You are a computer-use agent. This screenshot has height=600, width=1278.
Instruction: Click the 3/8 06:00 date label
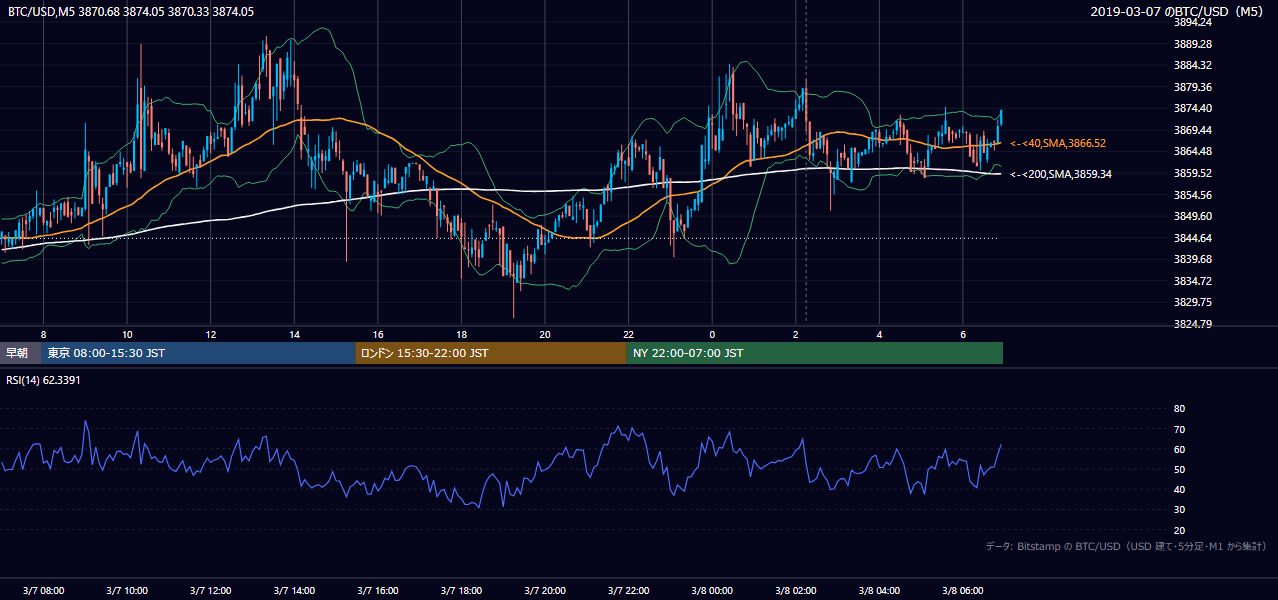point(963,591)
